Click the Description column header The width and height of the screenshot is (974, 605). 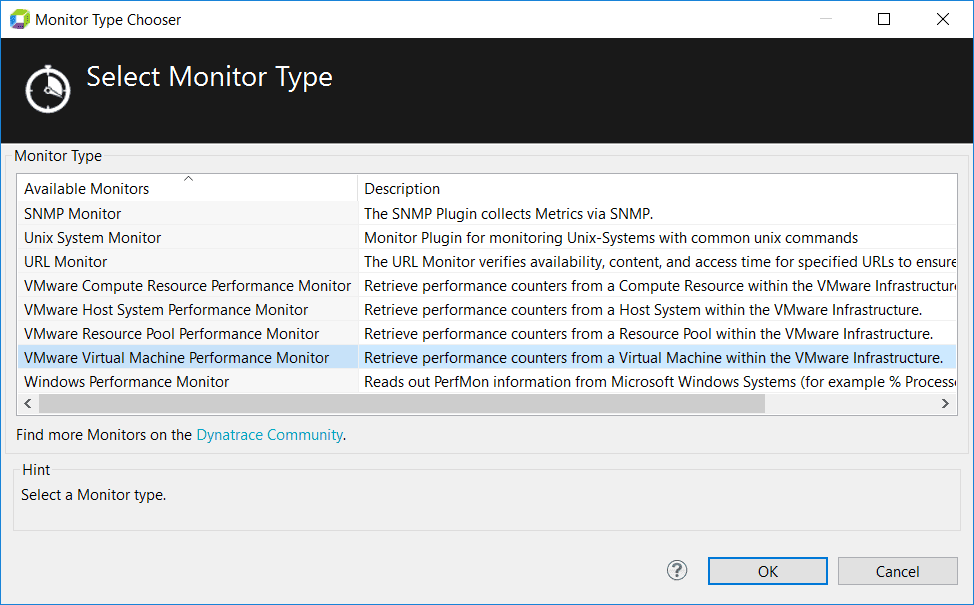tap(657, 188)
